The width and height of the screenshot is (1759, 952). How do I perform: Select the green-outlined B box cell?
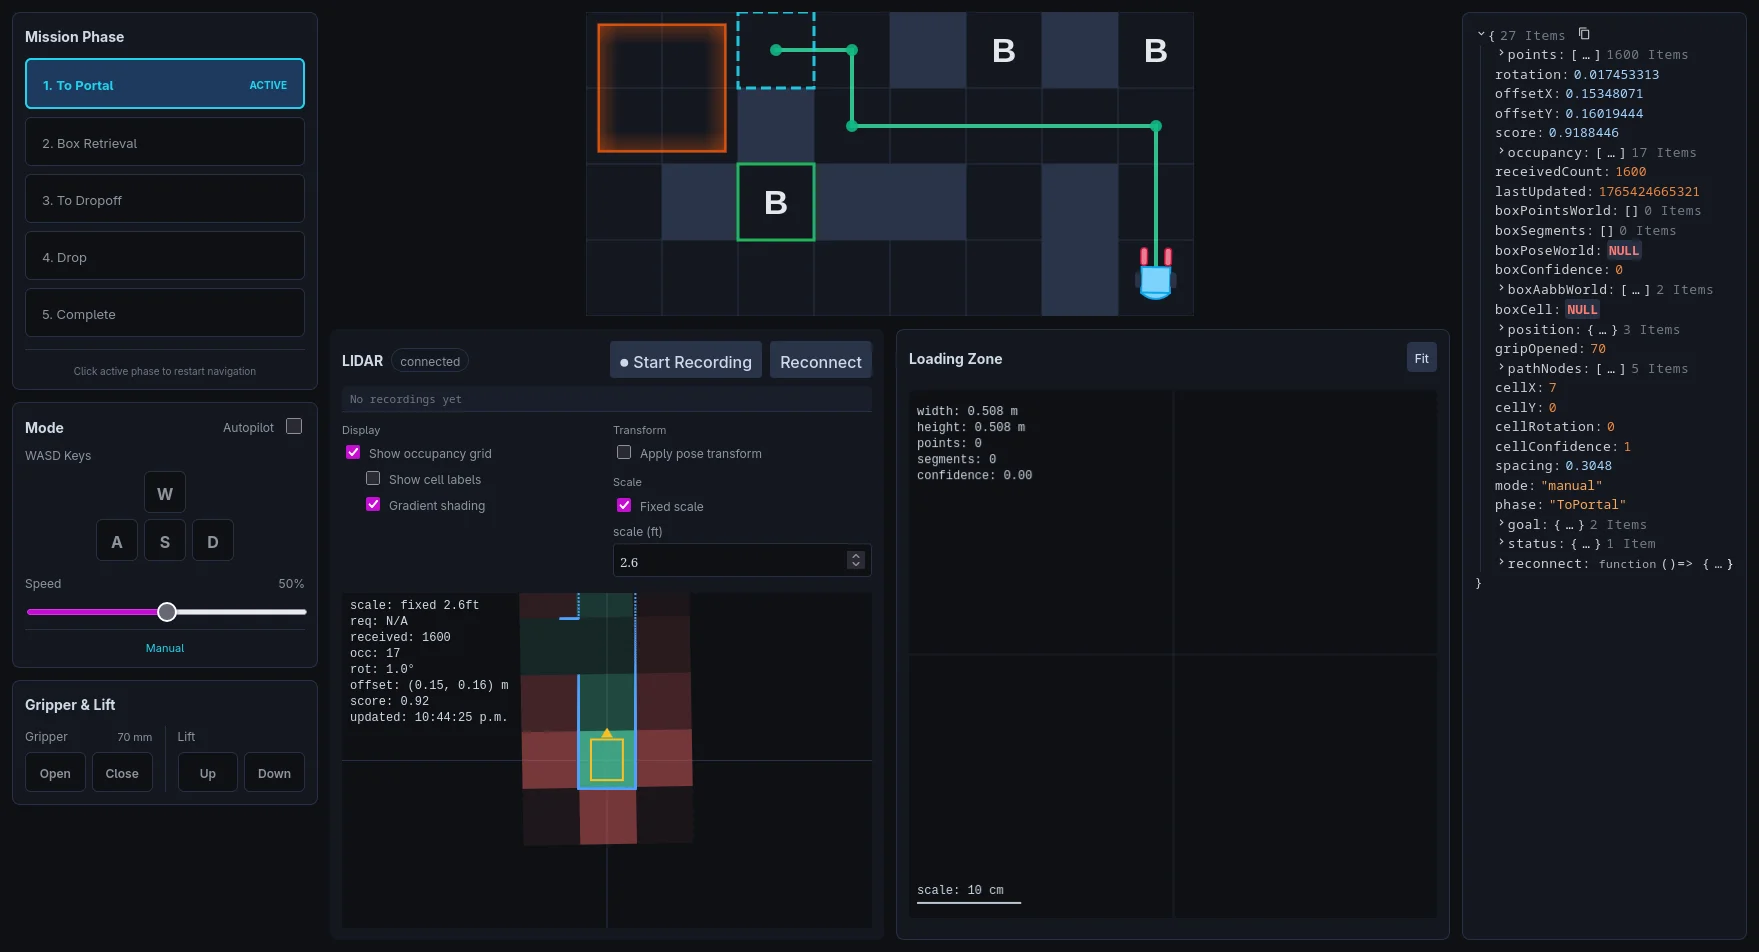click(776, 202)
